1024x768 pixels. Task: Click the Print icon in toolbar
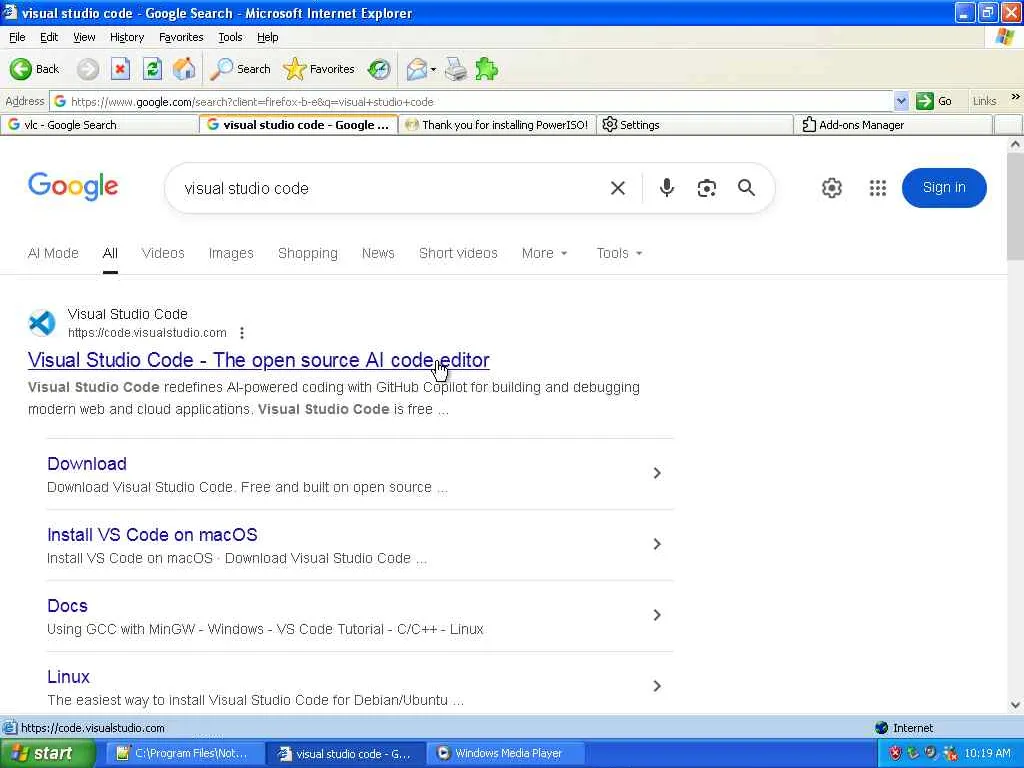456,69
